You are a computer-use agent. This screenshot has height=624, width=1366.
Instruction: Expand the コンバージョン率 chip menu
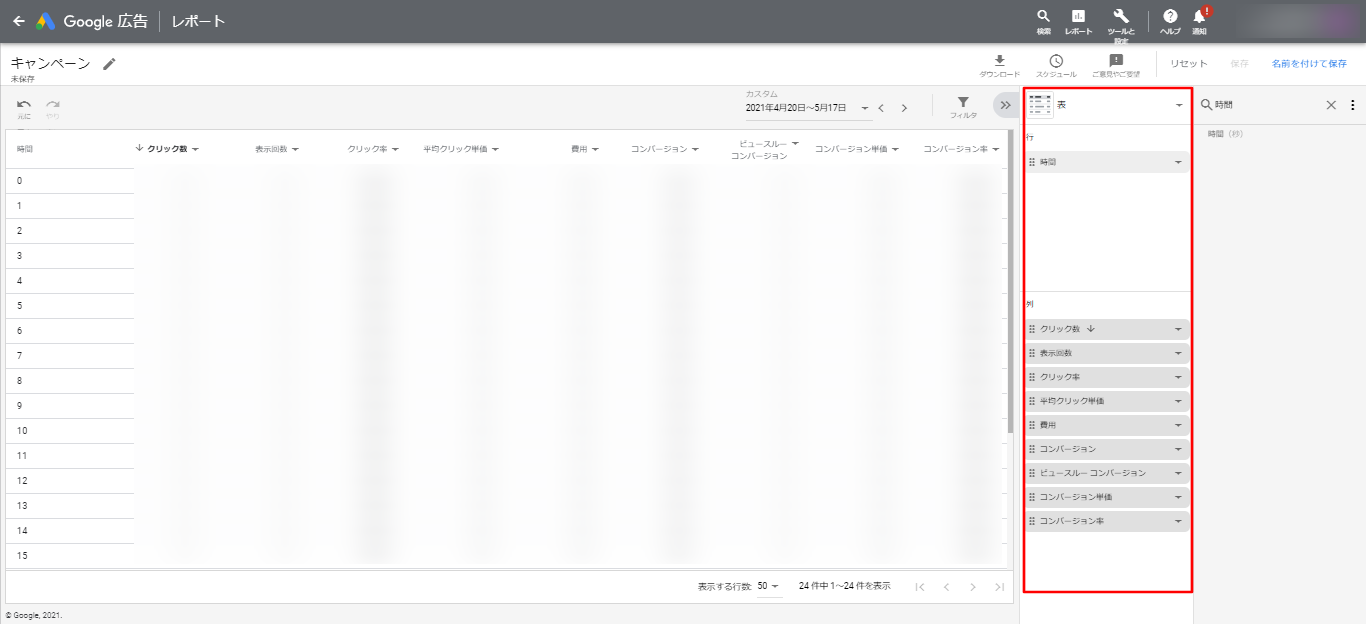pyautogui.click(x=1178, y=521)
